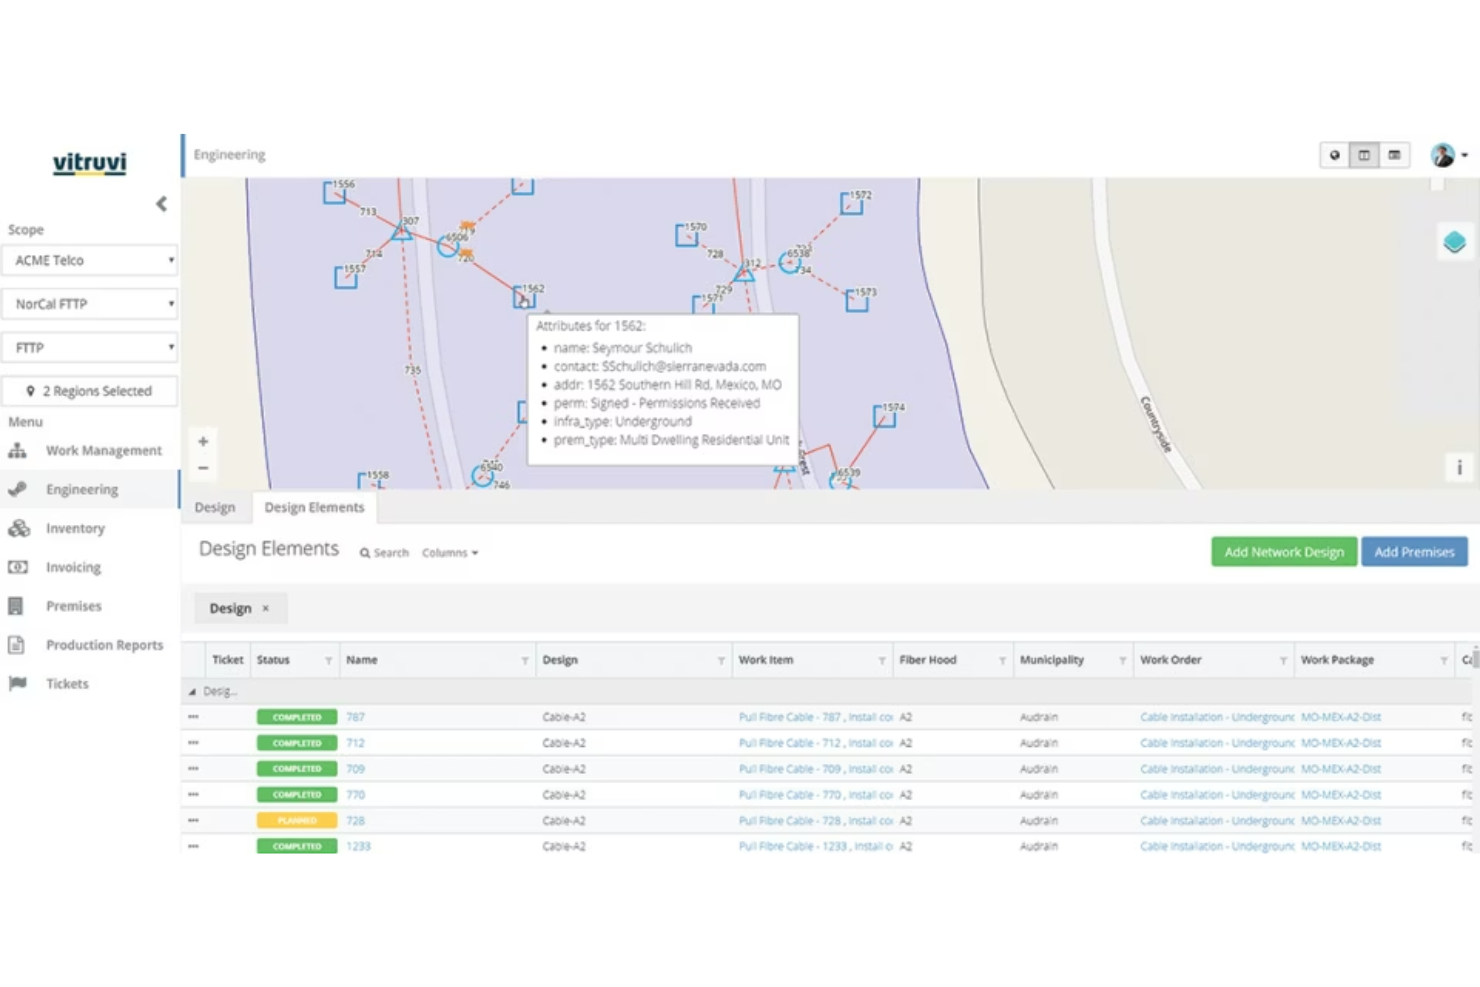
Task: Switch to the Design tab
Action: [x=214, y=507]
